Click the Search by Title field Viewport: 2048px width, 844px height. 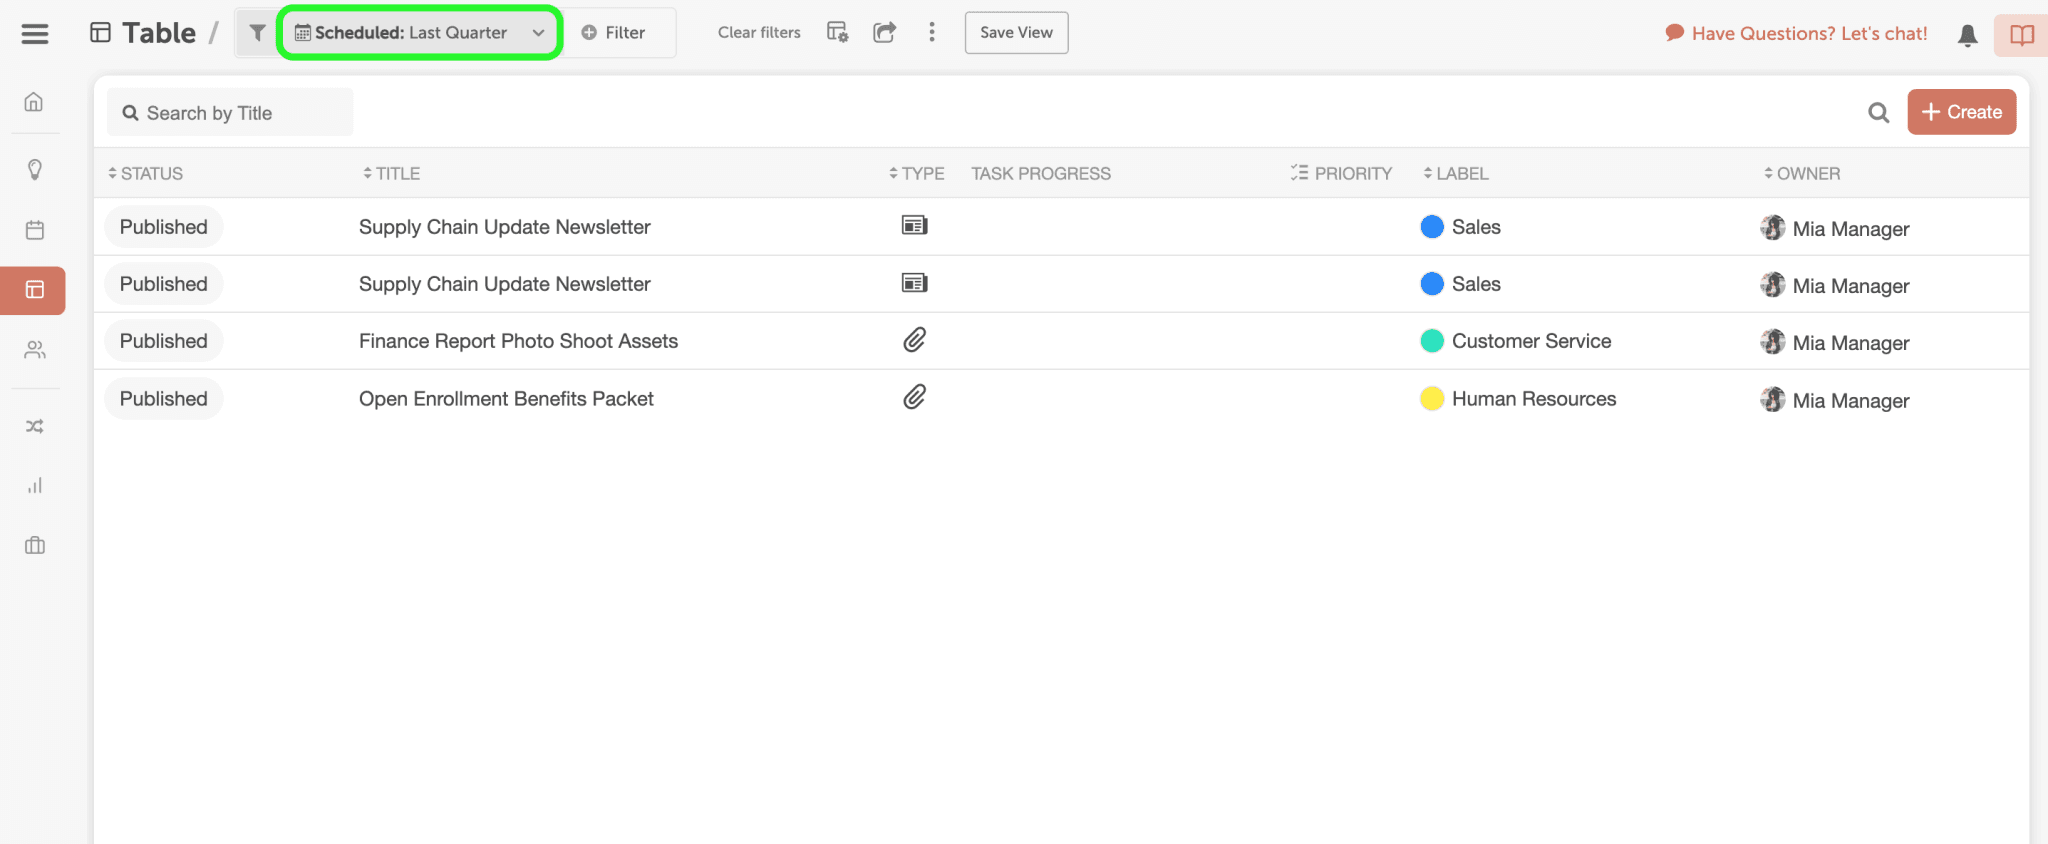(x=230, y=113)
